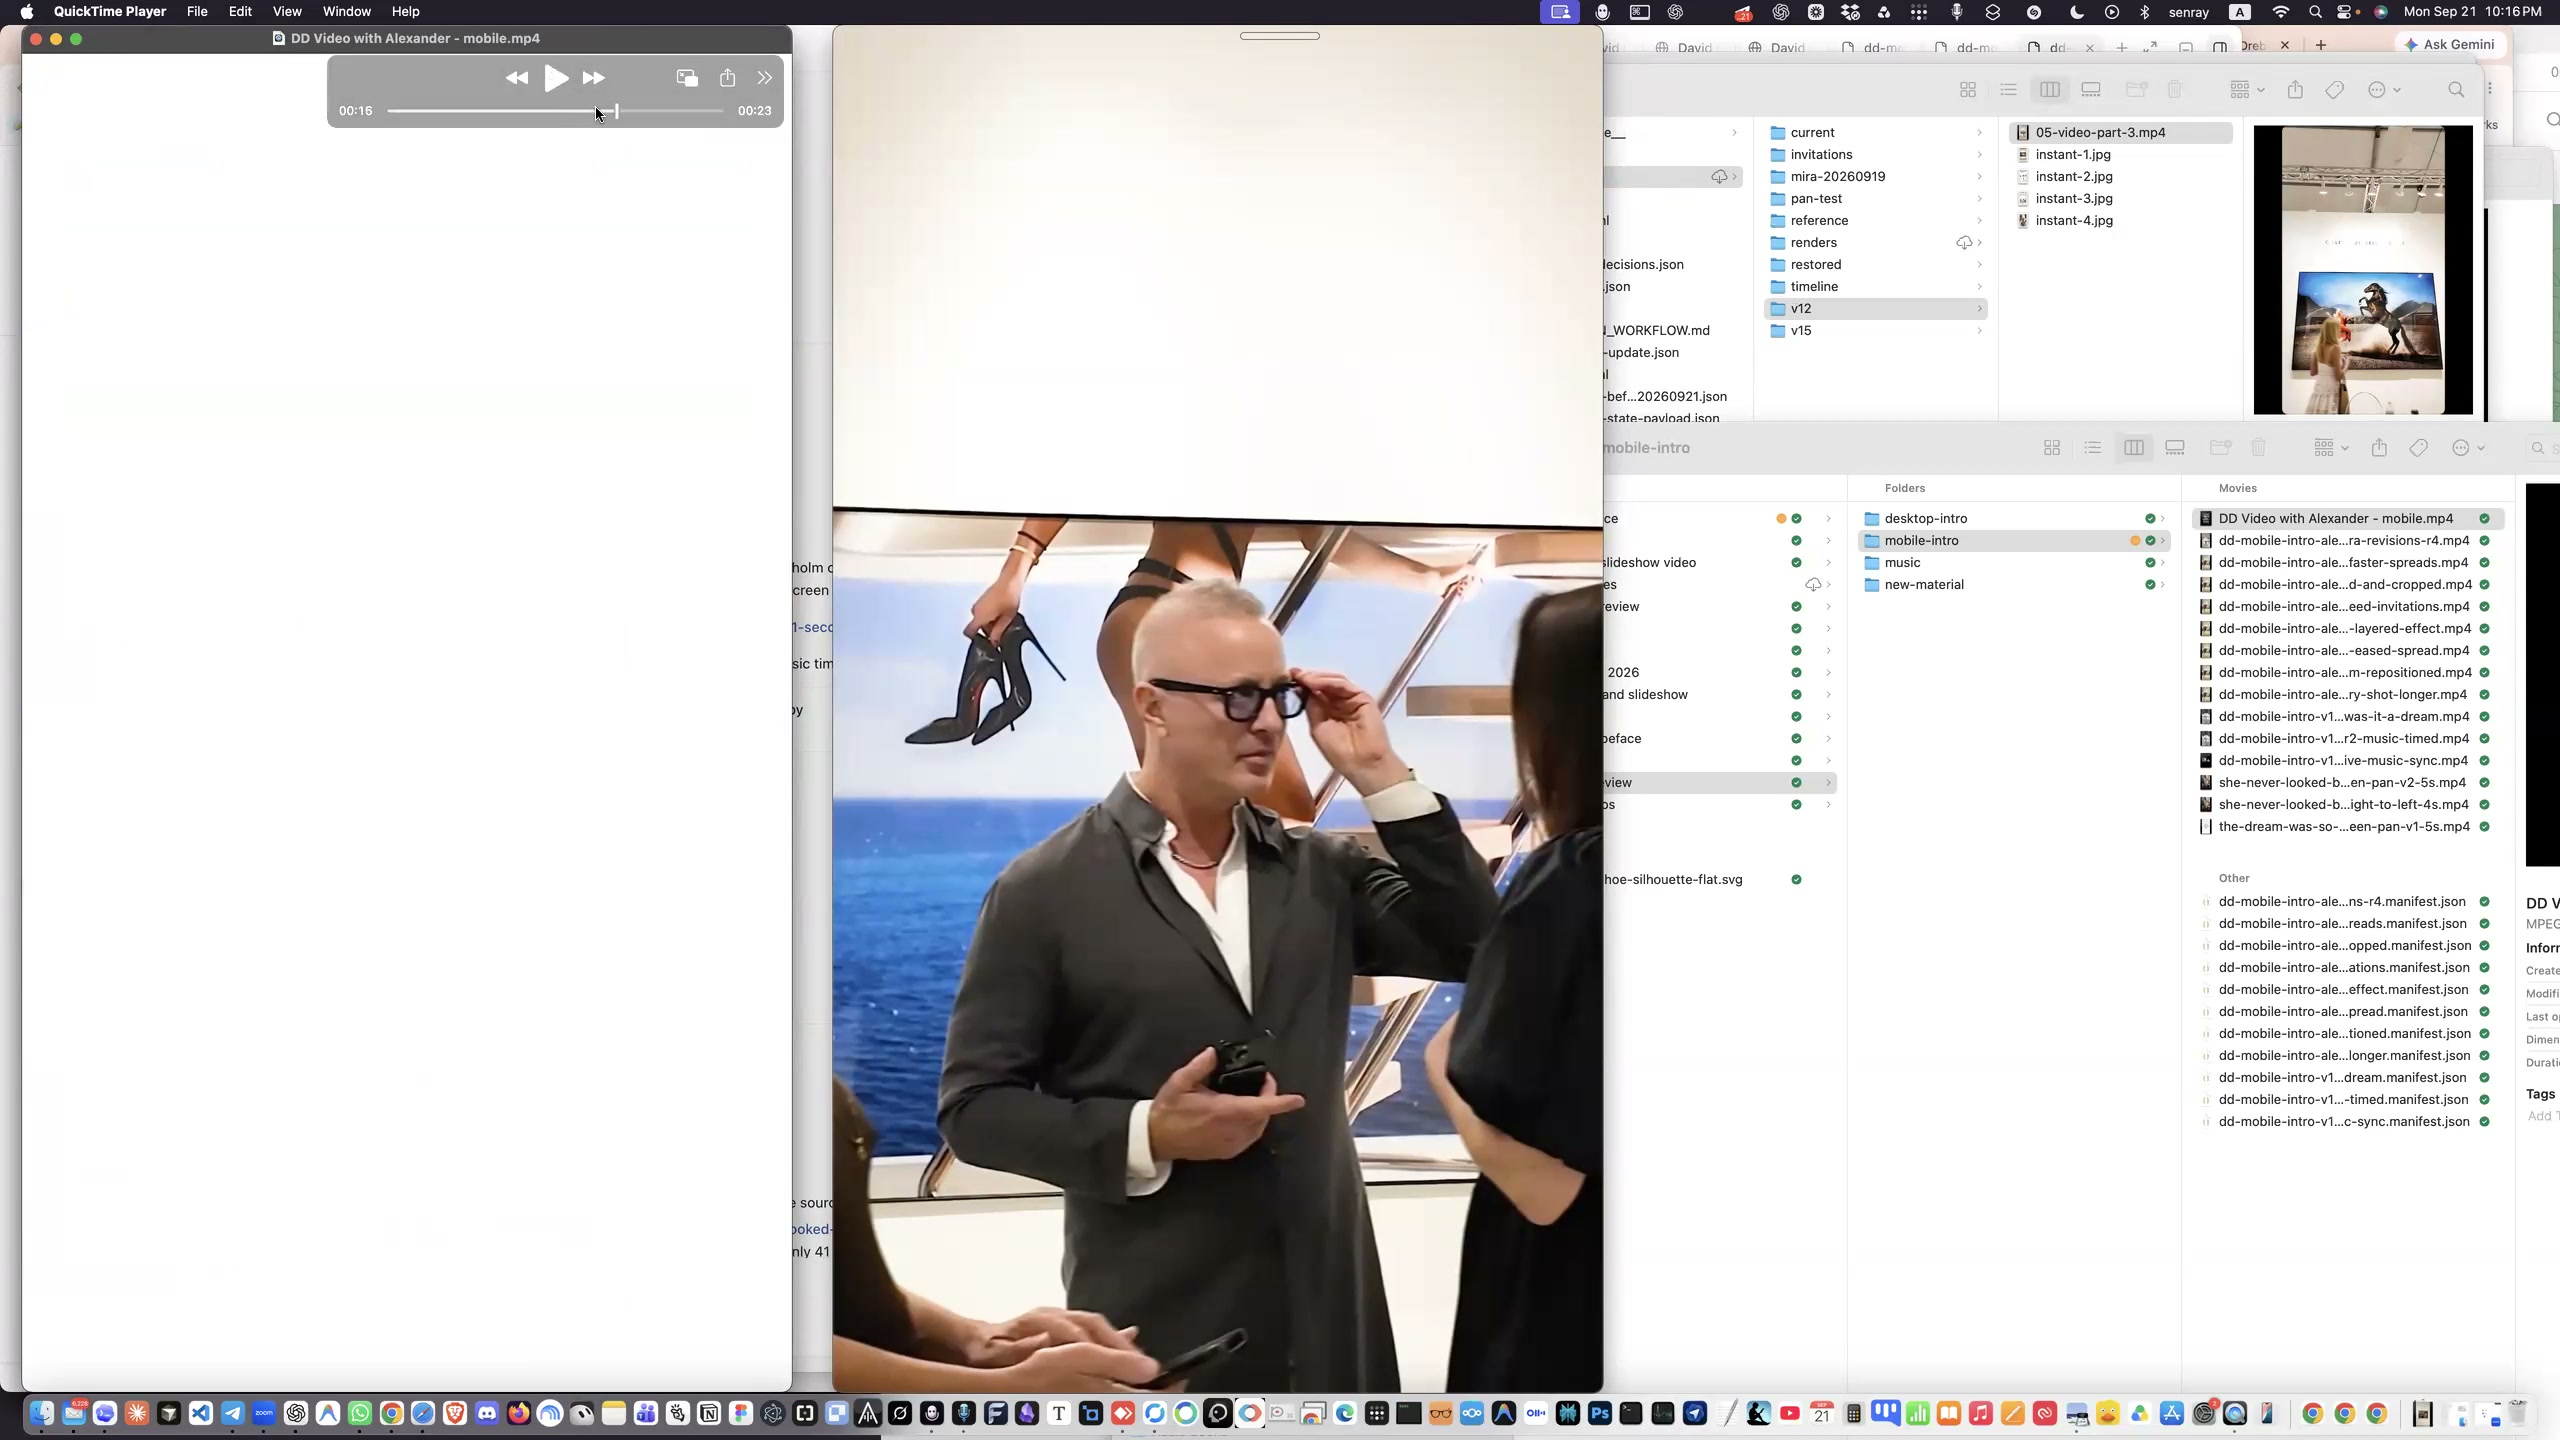
Task: Click the Ask Gemini button
Action: (2449, 45)
